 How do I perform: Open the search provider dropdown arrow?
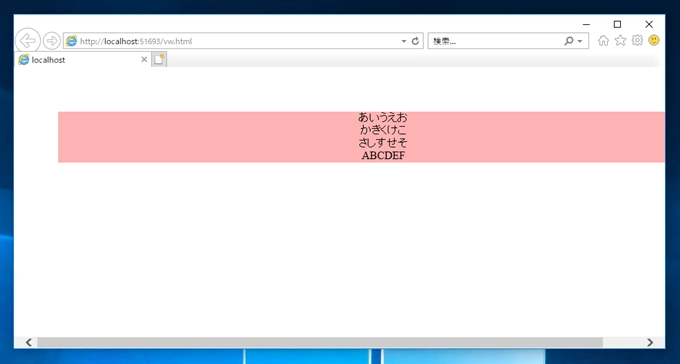click(x=580, y=42)
